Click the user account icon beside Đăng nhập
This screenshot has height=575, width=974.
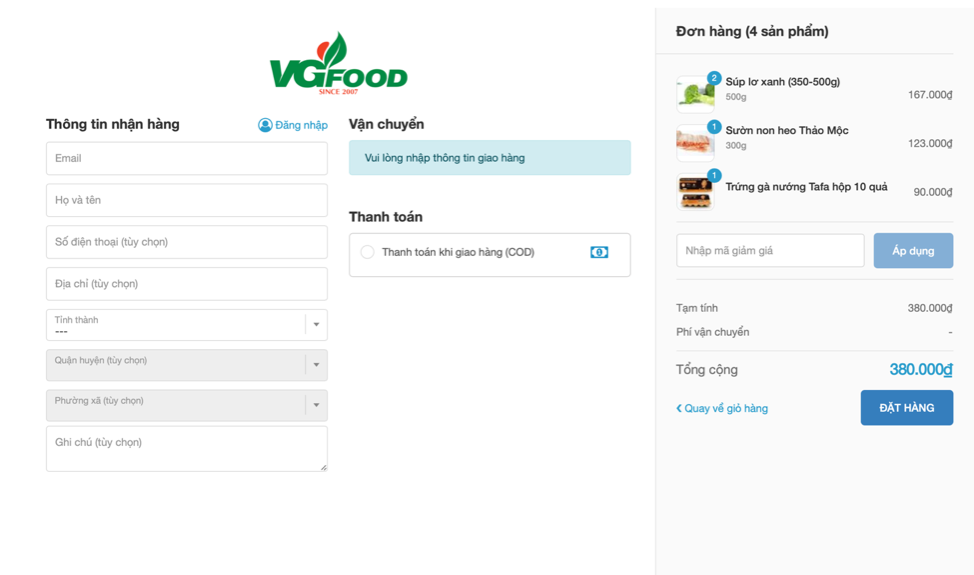(265, 125)
